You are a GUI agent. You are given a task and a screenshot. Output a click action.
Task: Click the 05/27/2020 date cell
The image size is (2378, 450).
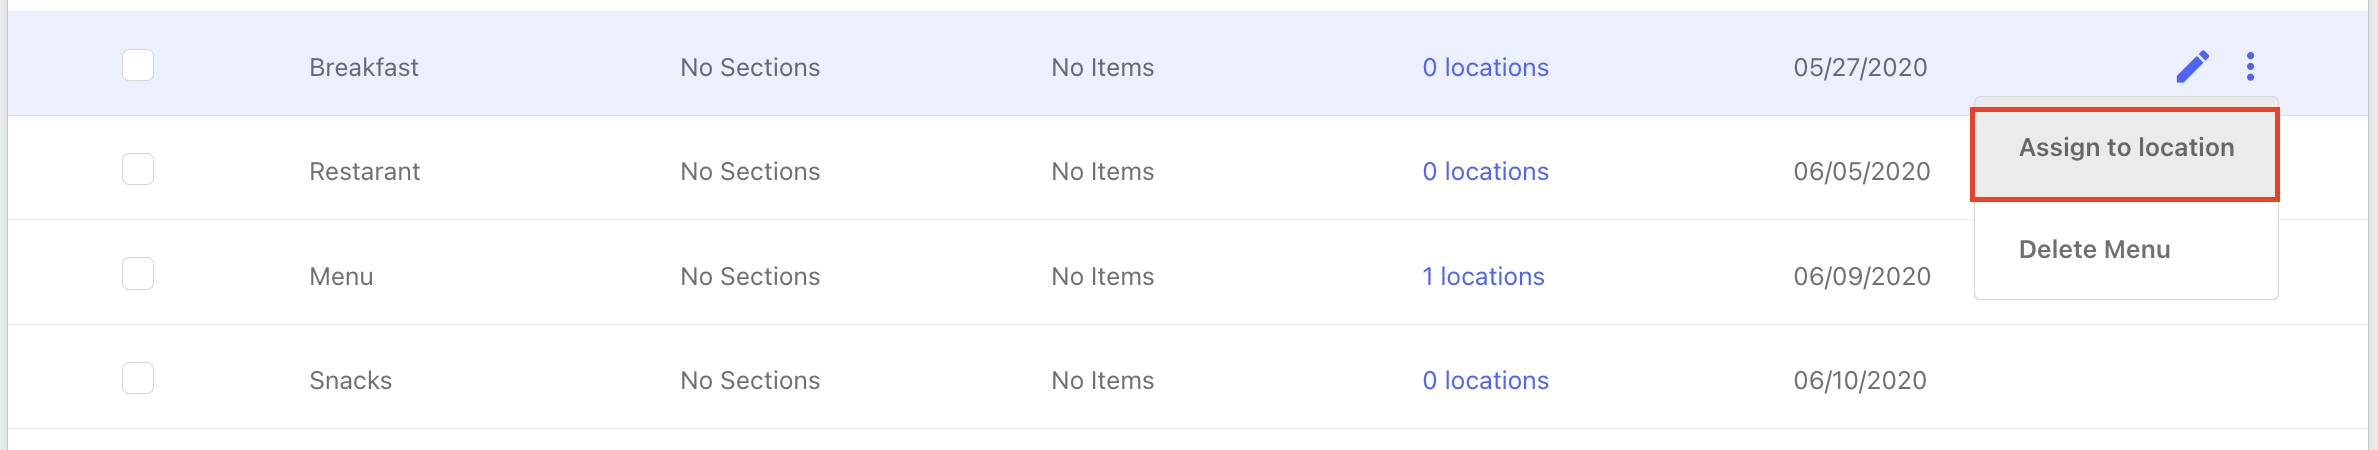click(x=1860, y=68)
